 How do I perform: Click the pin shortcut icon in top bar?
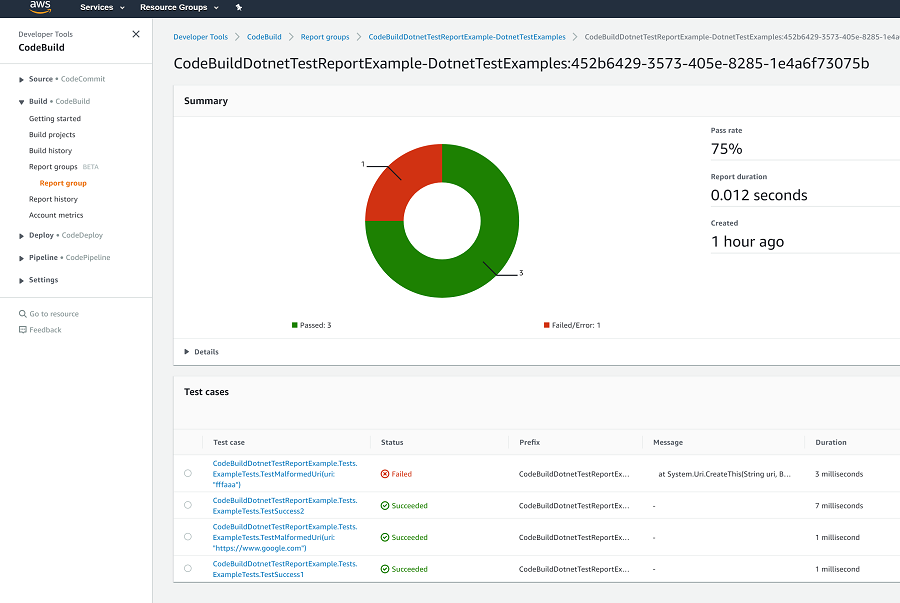(x=239, y=7)
